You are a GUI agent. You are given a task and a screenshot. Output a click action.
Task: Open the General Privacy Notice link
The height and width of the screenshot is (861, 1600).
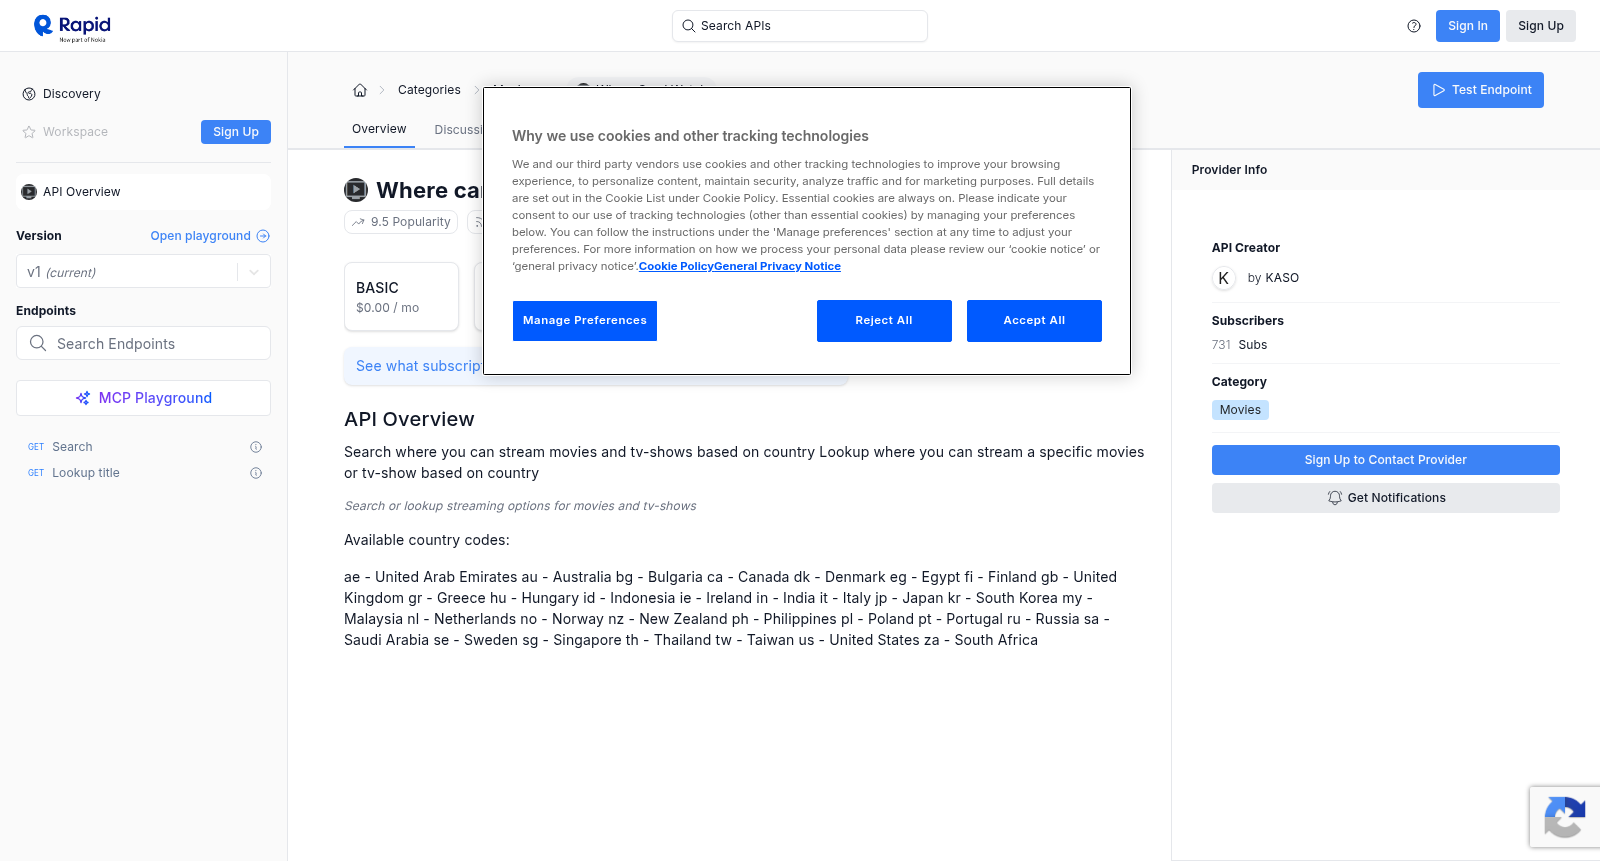pyautogui.click(x=777, y=266)
